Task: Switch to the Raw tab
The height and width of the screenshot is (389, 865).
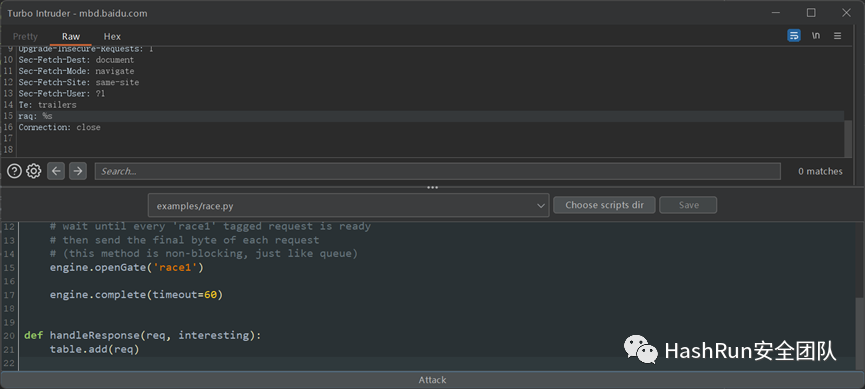Action: 71,36
